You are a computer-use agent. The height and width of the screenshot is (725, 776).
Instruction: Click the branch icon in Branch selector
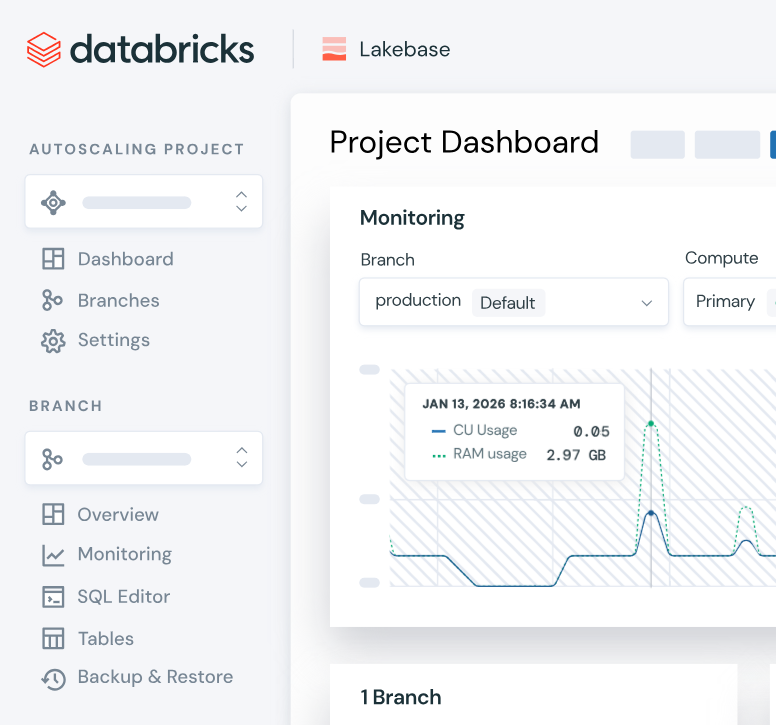[52, 459]
